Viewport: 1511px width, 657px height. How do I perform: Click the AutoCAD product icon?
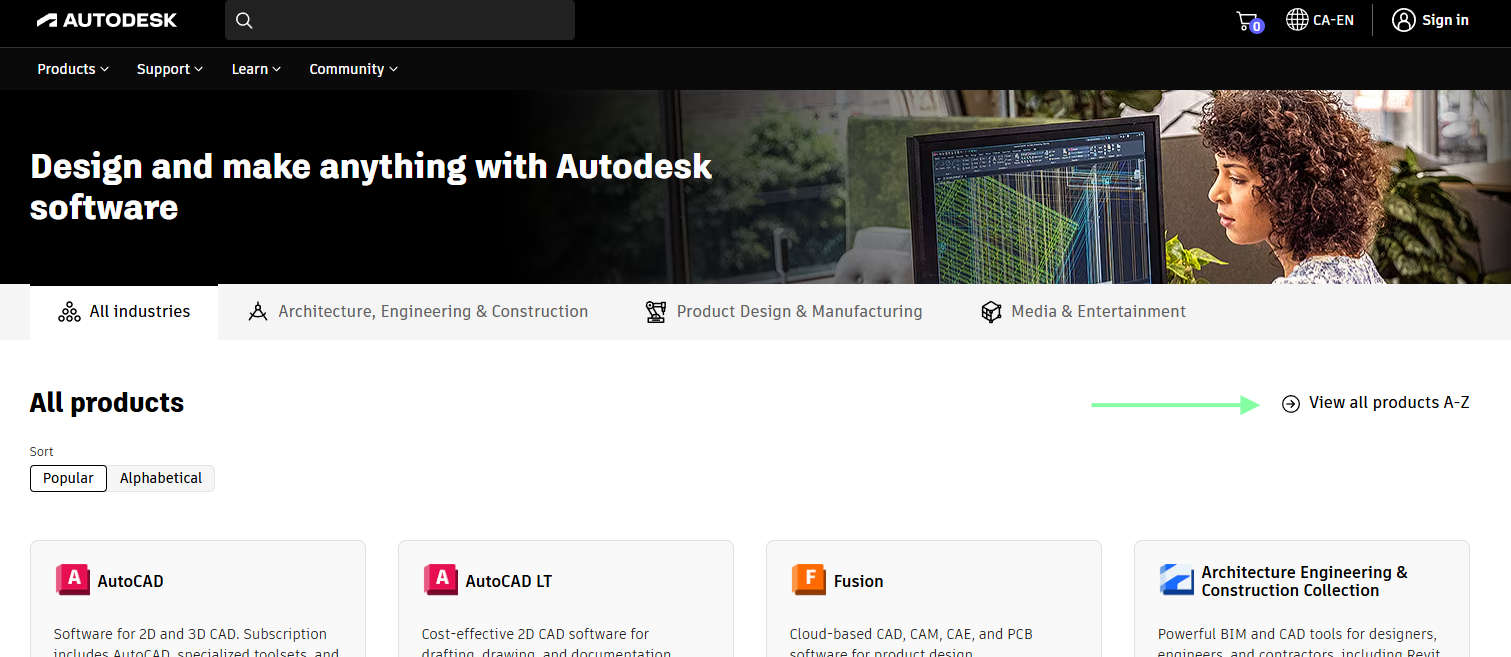[x=73, y=580]
